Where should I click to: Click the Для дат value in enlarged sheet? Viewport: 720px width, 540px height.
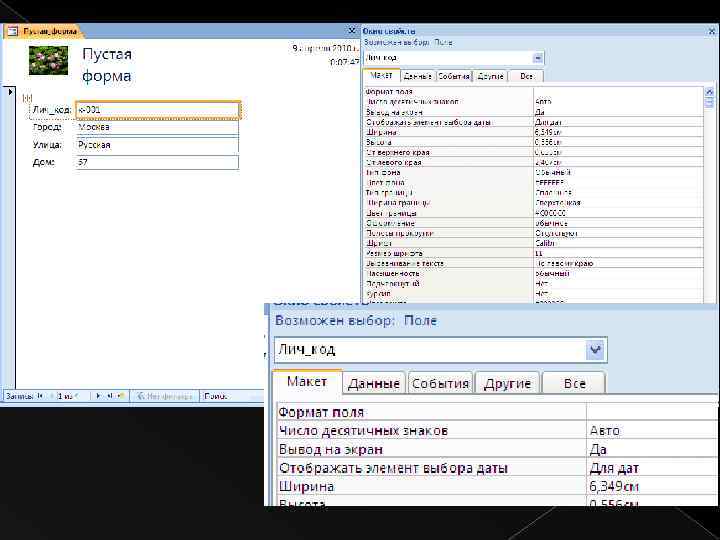click(614, 468)
